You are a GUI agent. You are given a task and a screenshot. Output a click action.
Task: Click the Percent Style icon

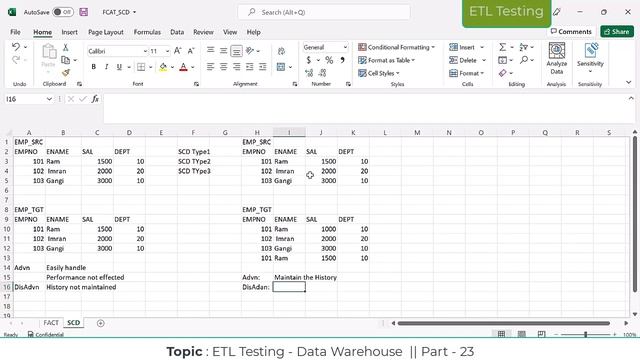click(329, 60)
